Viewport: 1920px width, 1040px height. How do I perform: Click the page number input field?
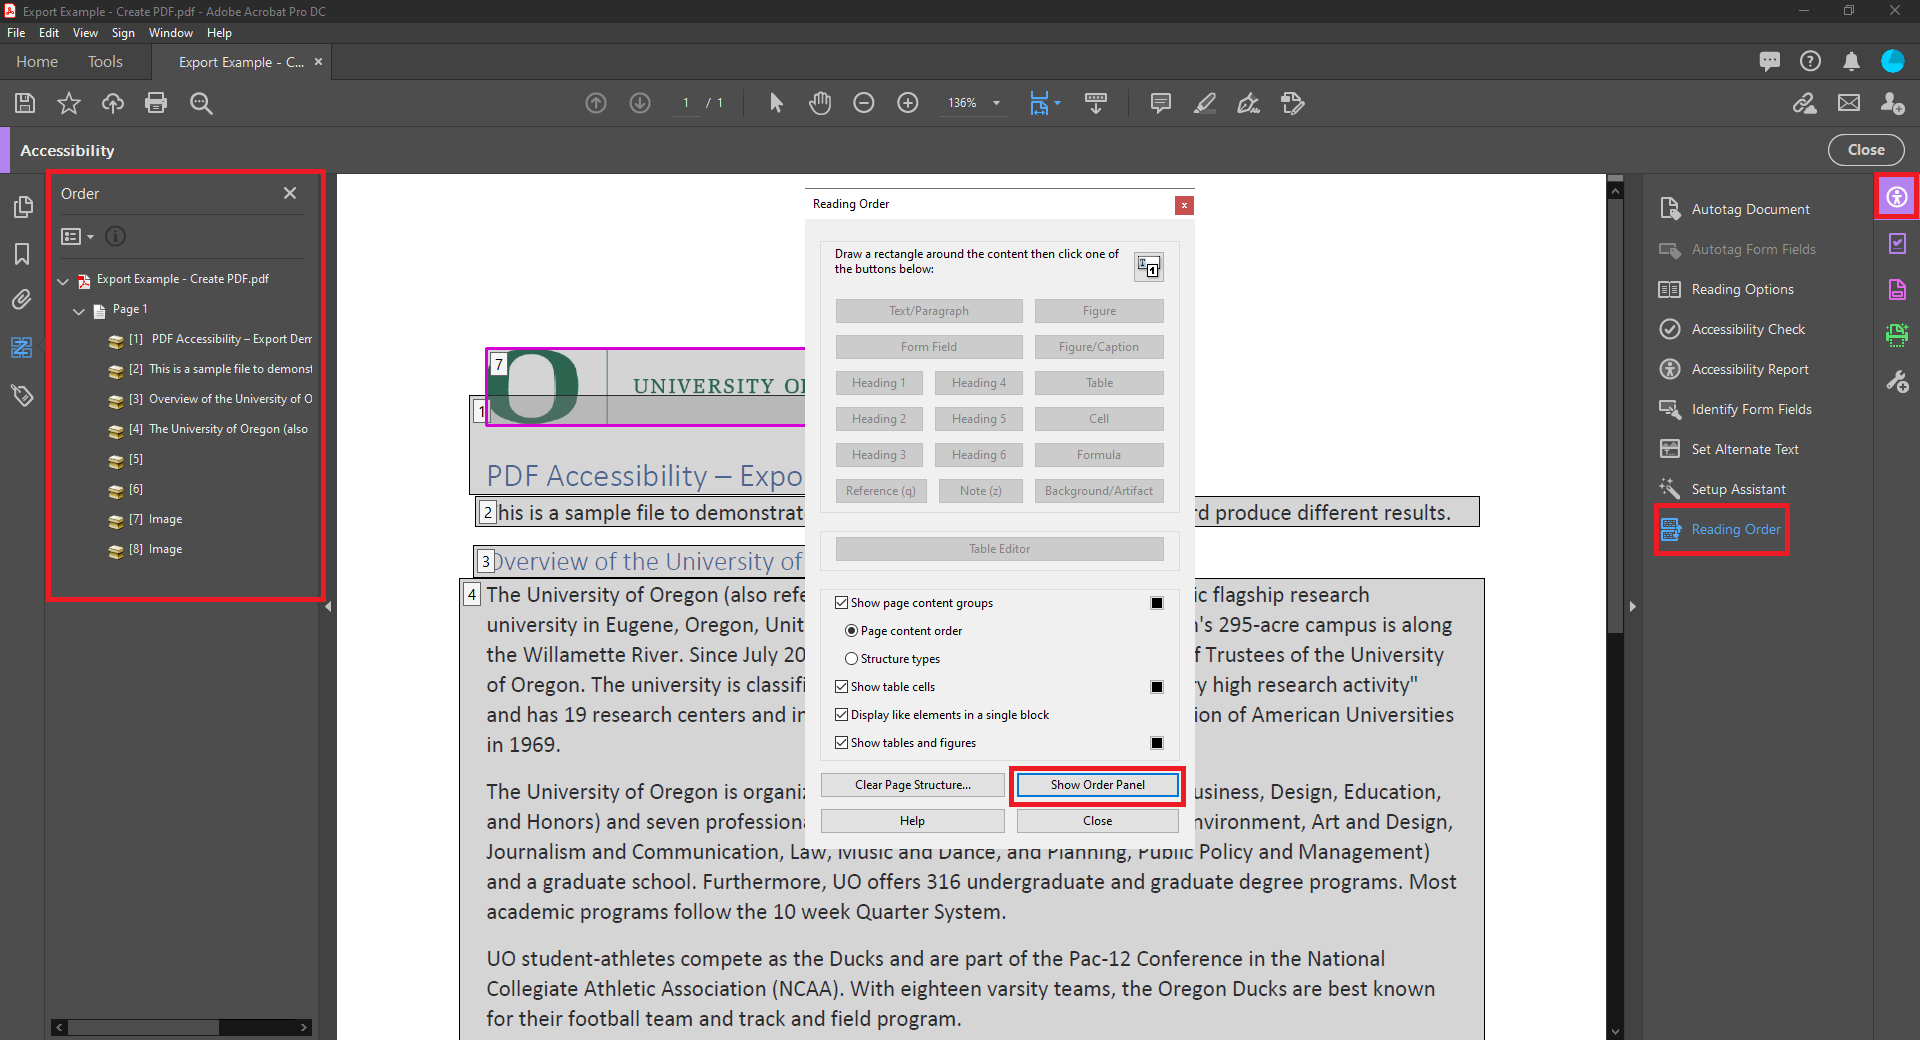point(686,103)
